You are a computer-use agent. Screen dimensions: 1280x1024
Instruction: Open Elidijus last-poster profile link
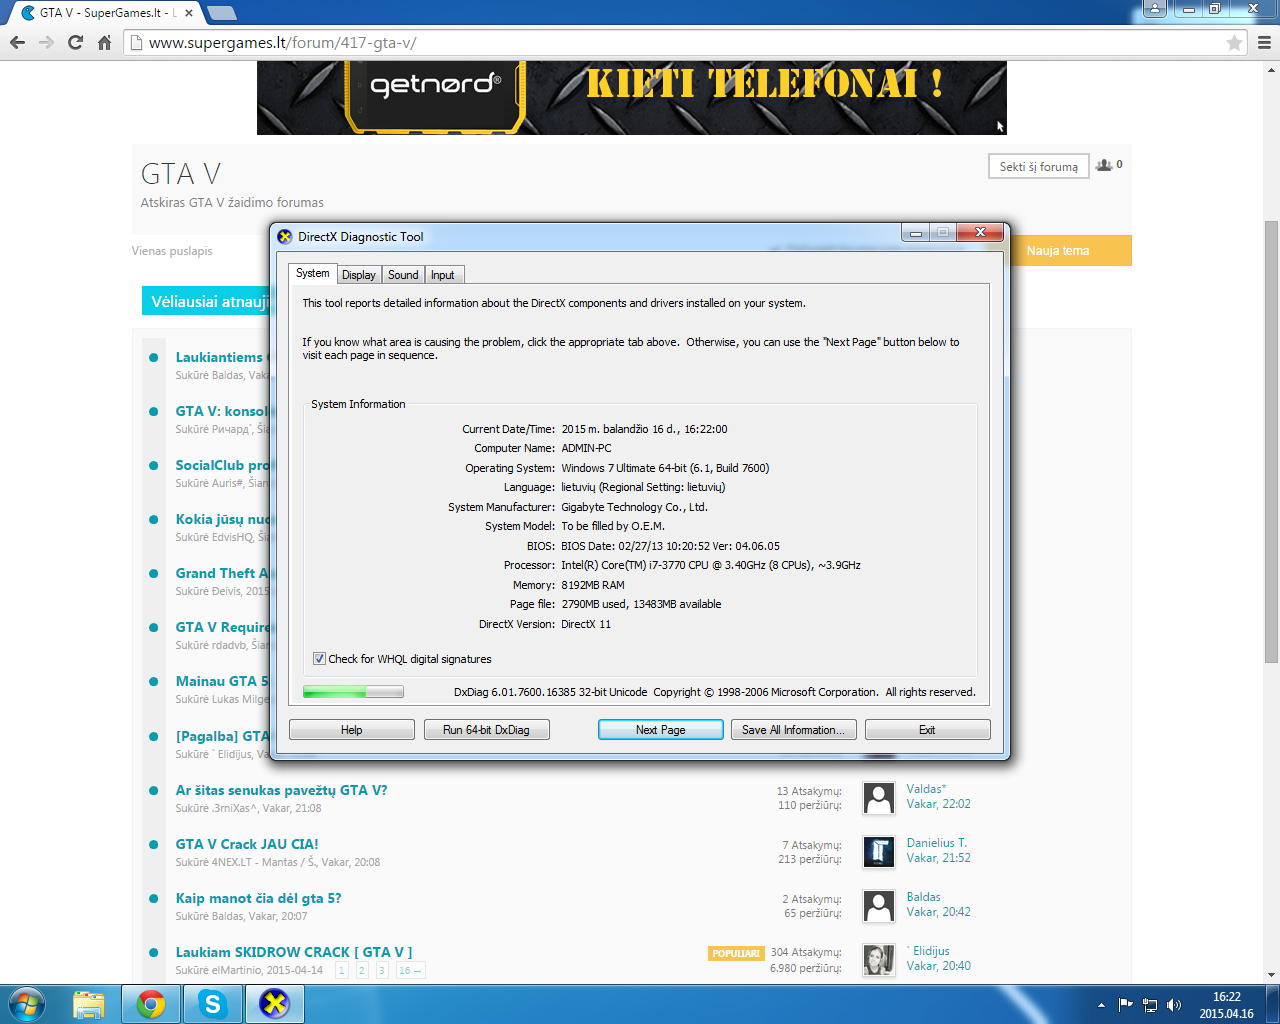click(929, 951)
